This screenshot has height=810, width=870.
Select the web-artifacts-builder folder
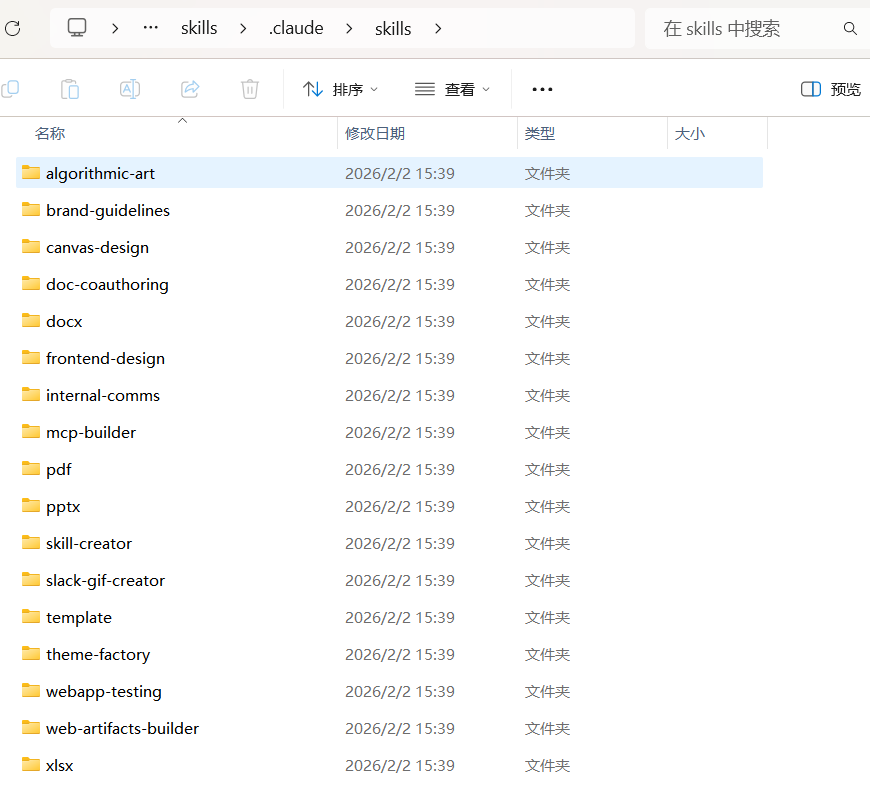click(390, 728)
